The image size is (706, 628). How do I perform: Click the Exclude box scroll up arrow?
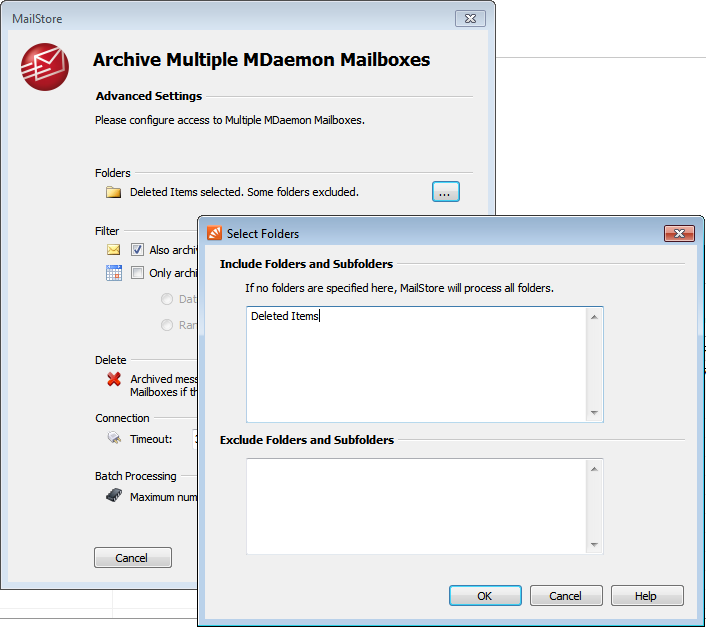point(594,469)
